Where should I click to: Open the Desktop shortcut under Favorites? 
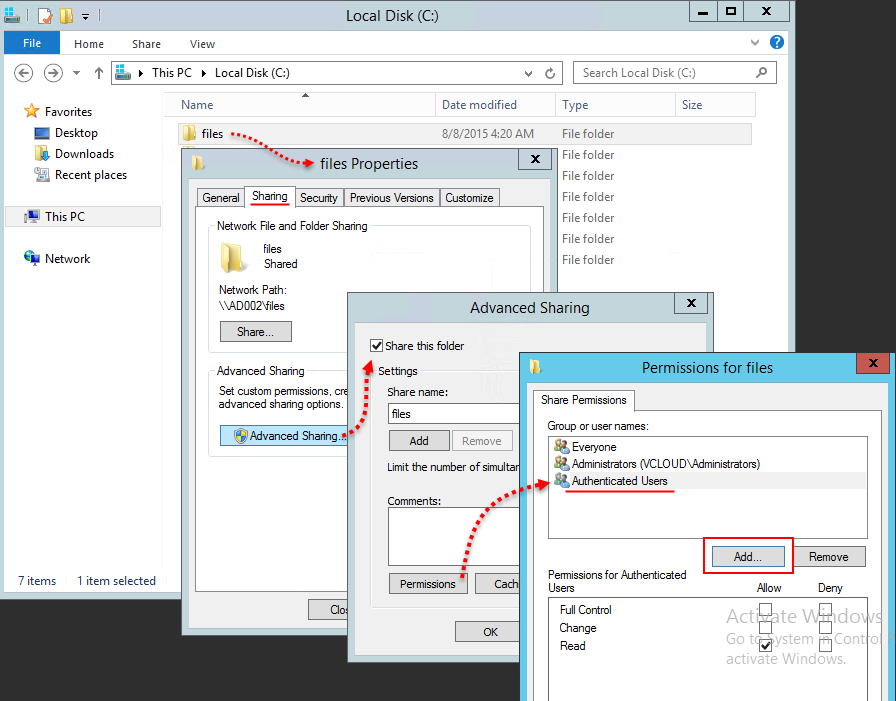74,132
